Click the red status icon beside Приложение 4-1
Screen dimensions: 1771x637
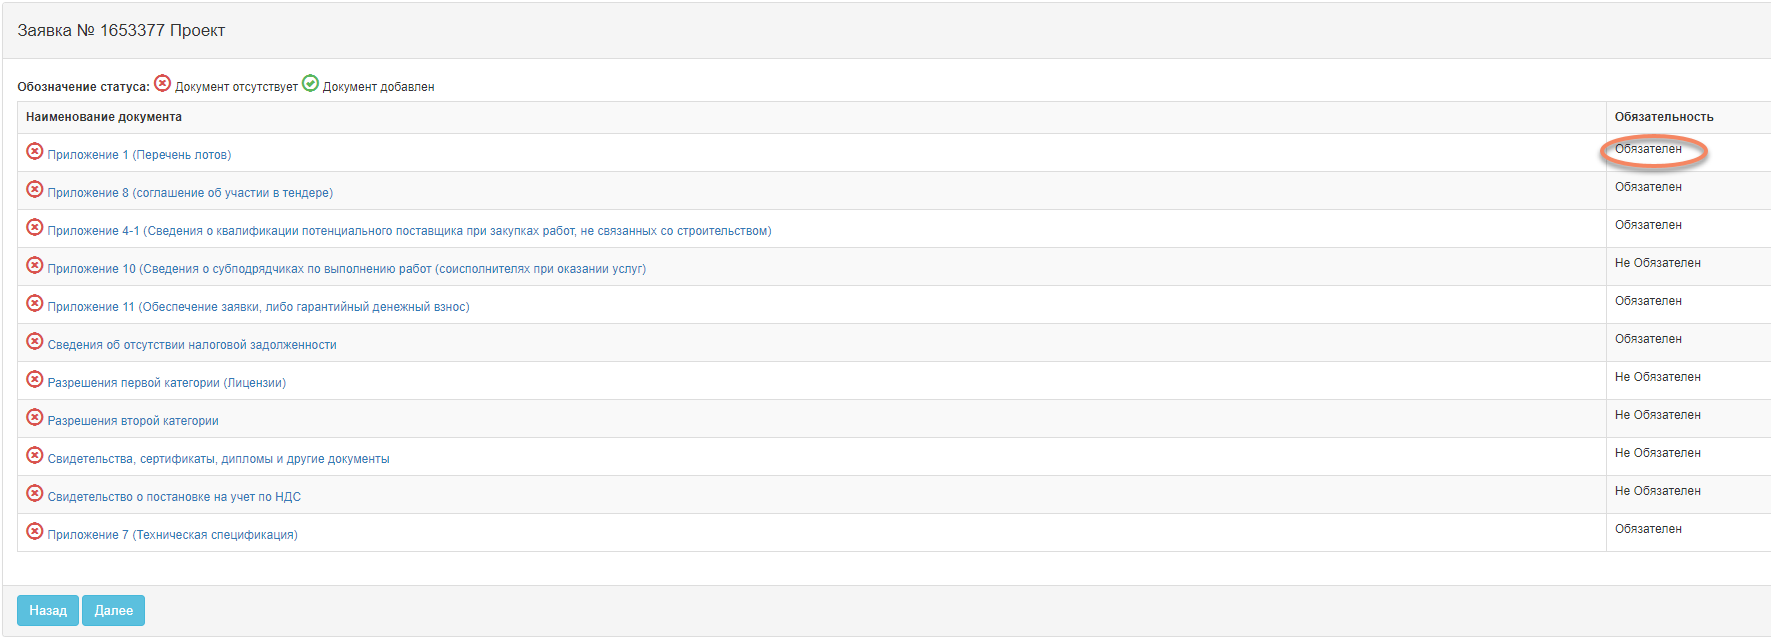tap(35, 227)
